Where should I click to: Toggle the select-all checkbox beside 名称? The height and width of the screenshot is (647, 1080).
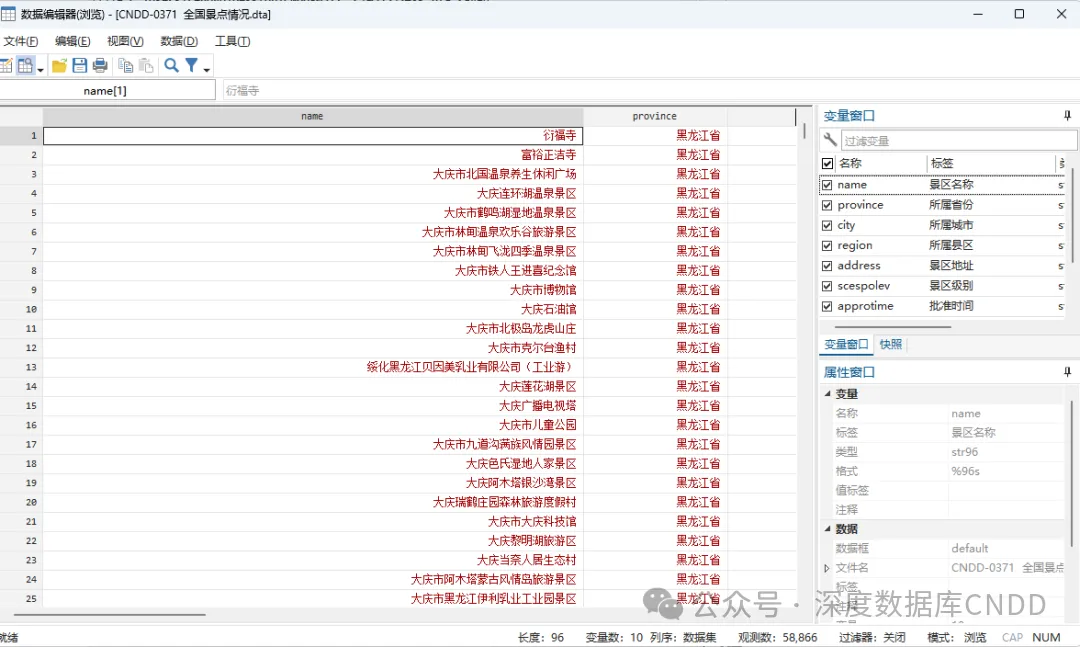pyautogui.click(x=827, y=163)
